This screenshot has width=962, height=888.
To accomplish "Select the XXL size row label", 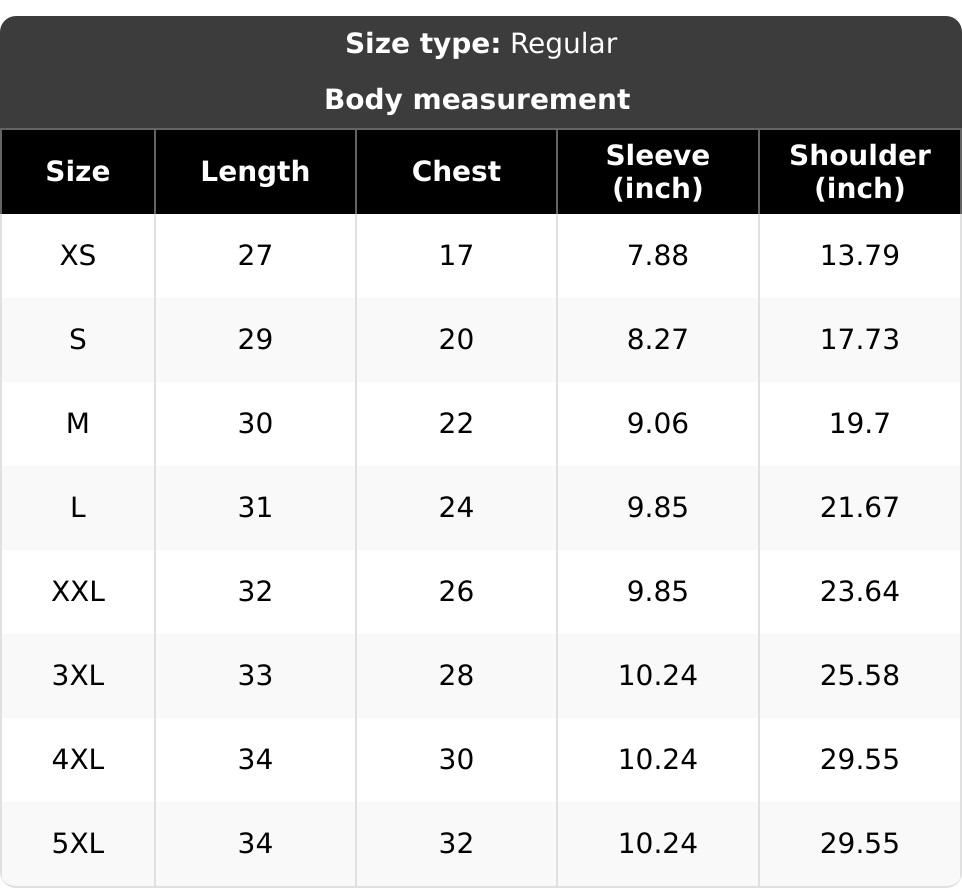I will pos(78,592).
